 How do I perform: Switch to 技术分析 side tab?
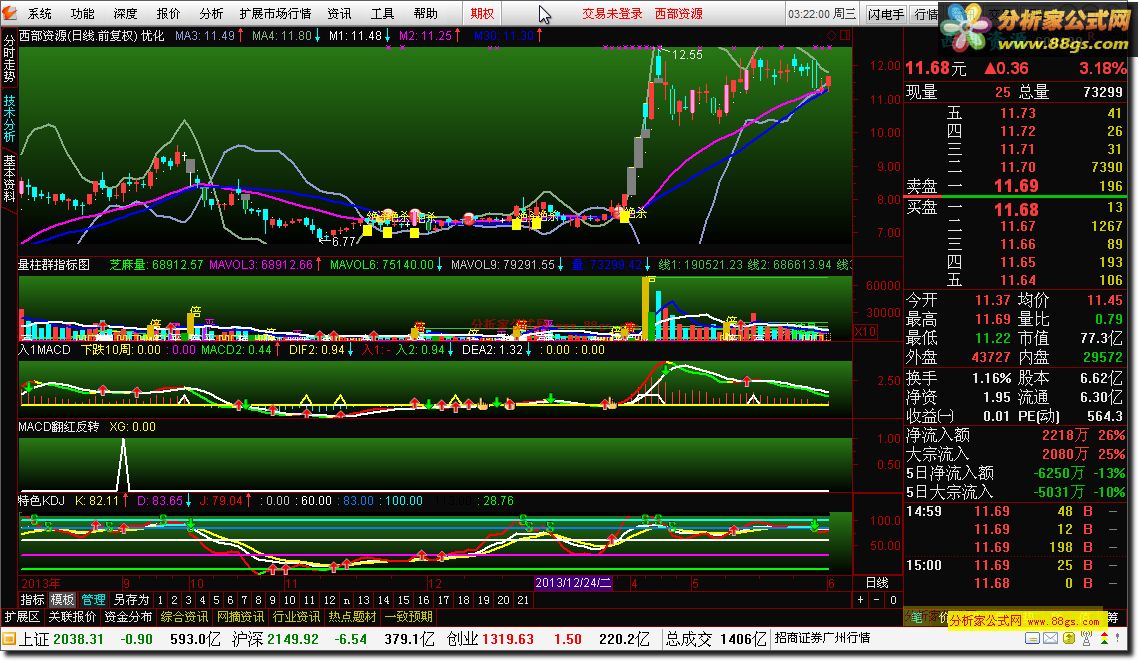(x=9, y=118)
